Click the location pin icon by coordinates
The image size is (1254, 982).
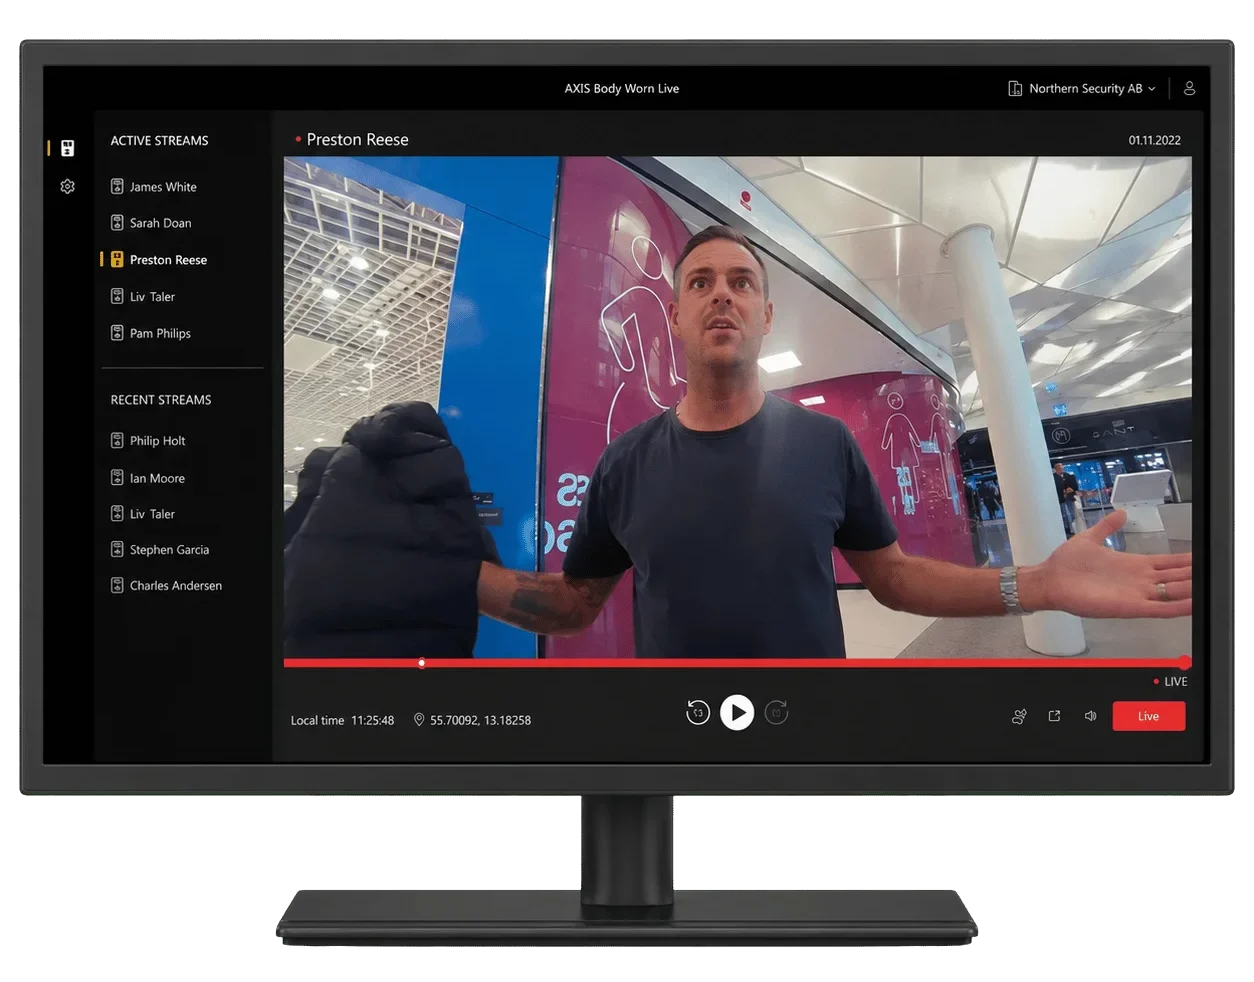419,720
